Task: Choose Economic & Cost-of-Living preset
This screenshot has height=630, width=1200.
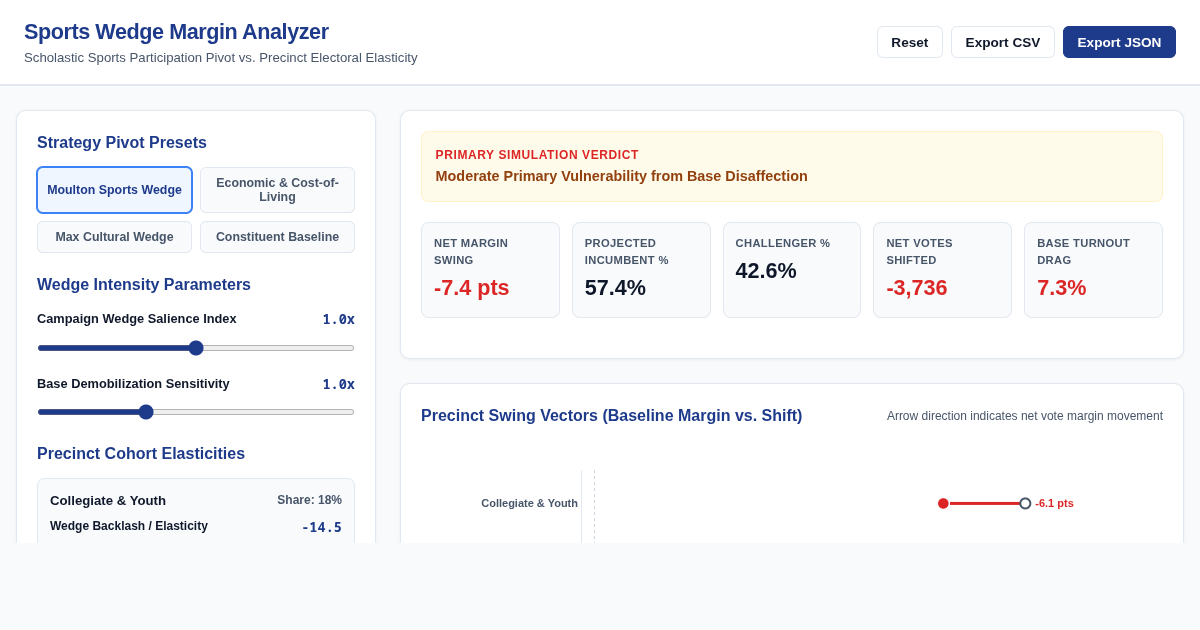Action: click(277, 190)
